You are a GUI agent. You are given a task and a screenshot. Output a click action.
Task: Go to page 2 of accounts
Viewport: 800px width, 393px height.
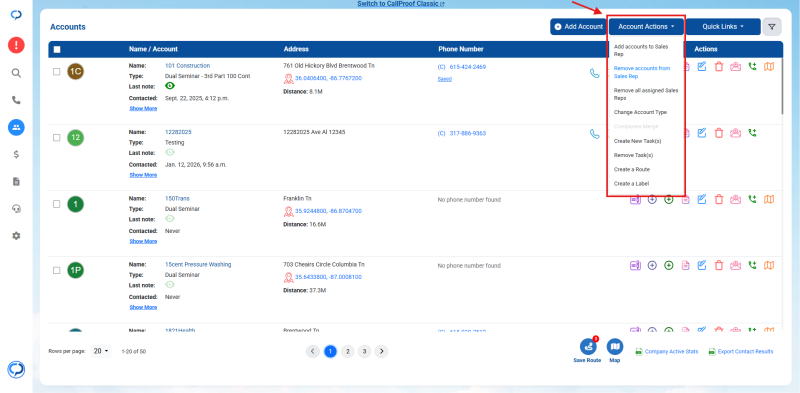tap(347, 351)
